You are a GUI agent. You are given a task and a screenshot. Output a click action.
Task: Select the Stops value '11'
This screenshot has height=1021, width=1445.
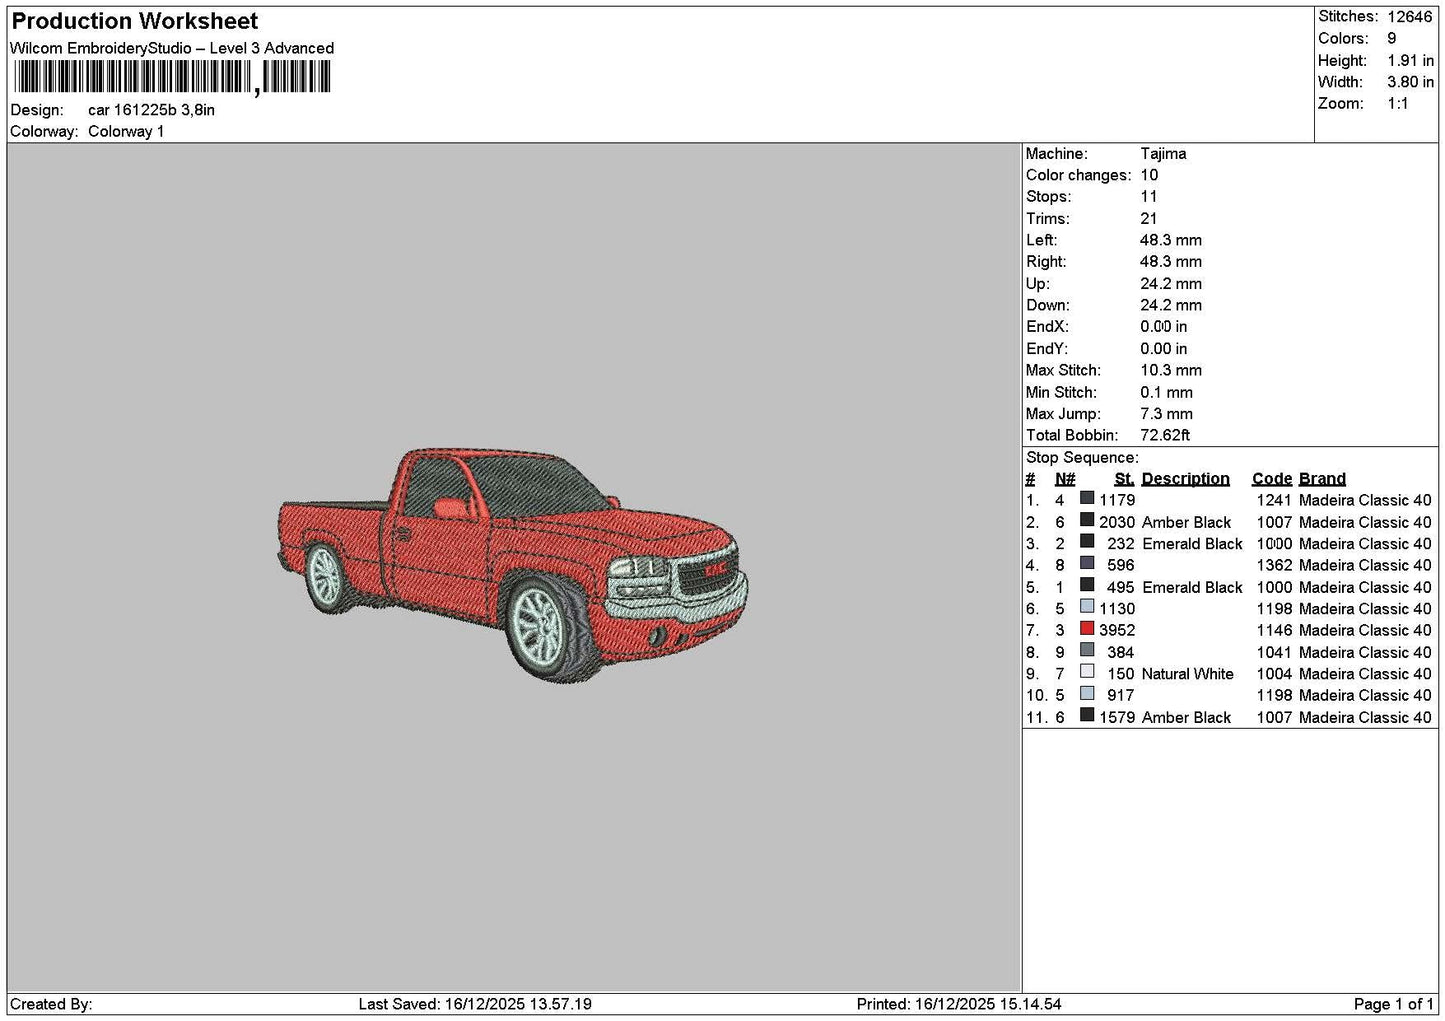point(1149,197)
